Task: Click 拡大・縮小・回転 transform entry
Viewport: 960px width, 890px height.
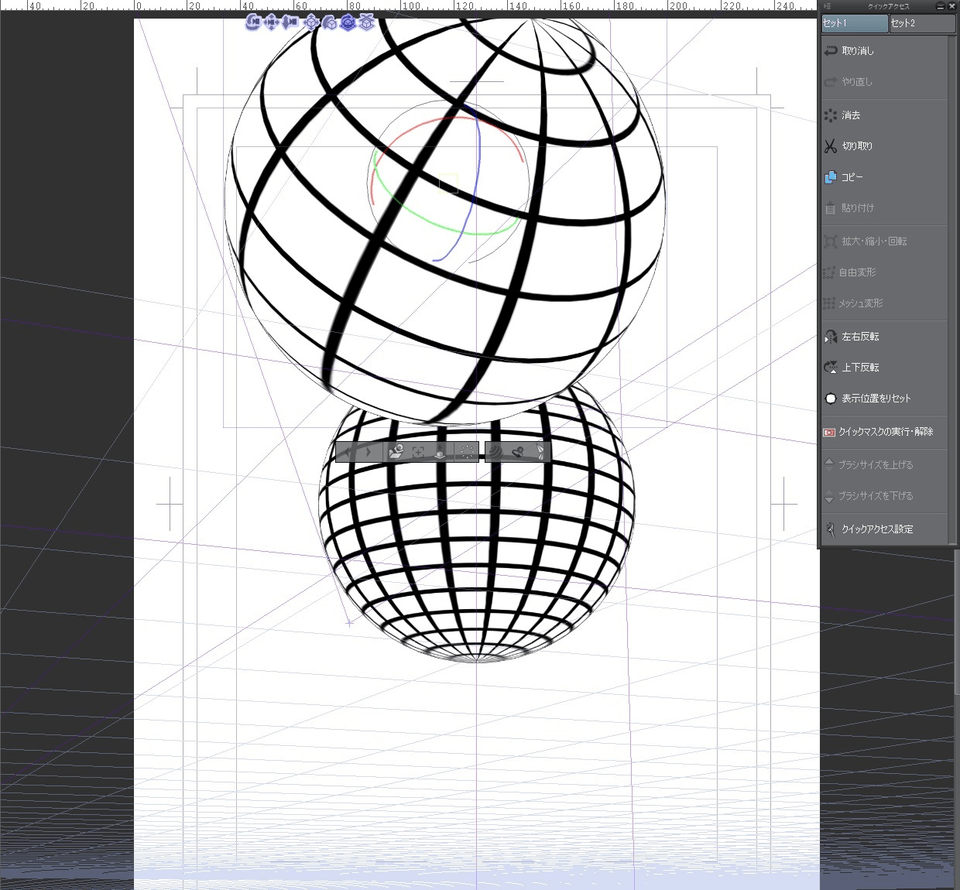Action: click(885, 241)
